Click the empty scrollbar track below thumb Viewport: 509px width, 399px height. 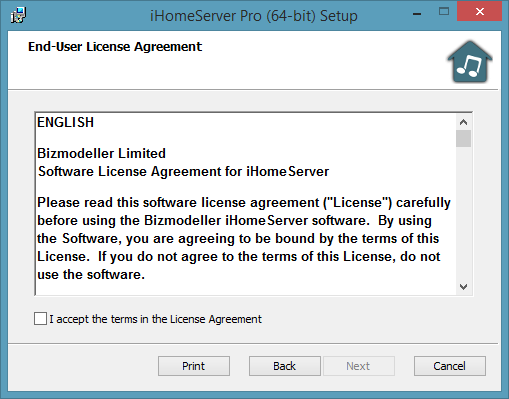point(463,213)
